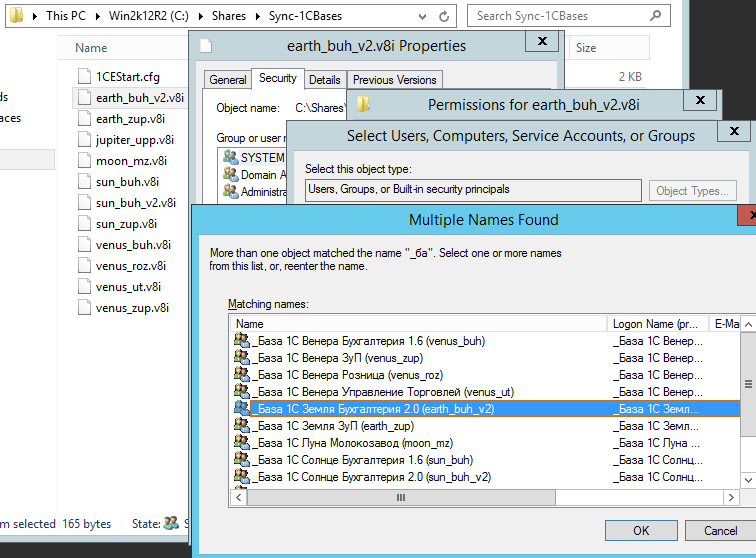Click the Name column header in Explorer
This screenshot has width=756, height=558.
91,48
